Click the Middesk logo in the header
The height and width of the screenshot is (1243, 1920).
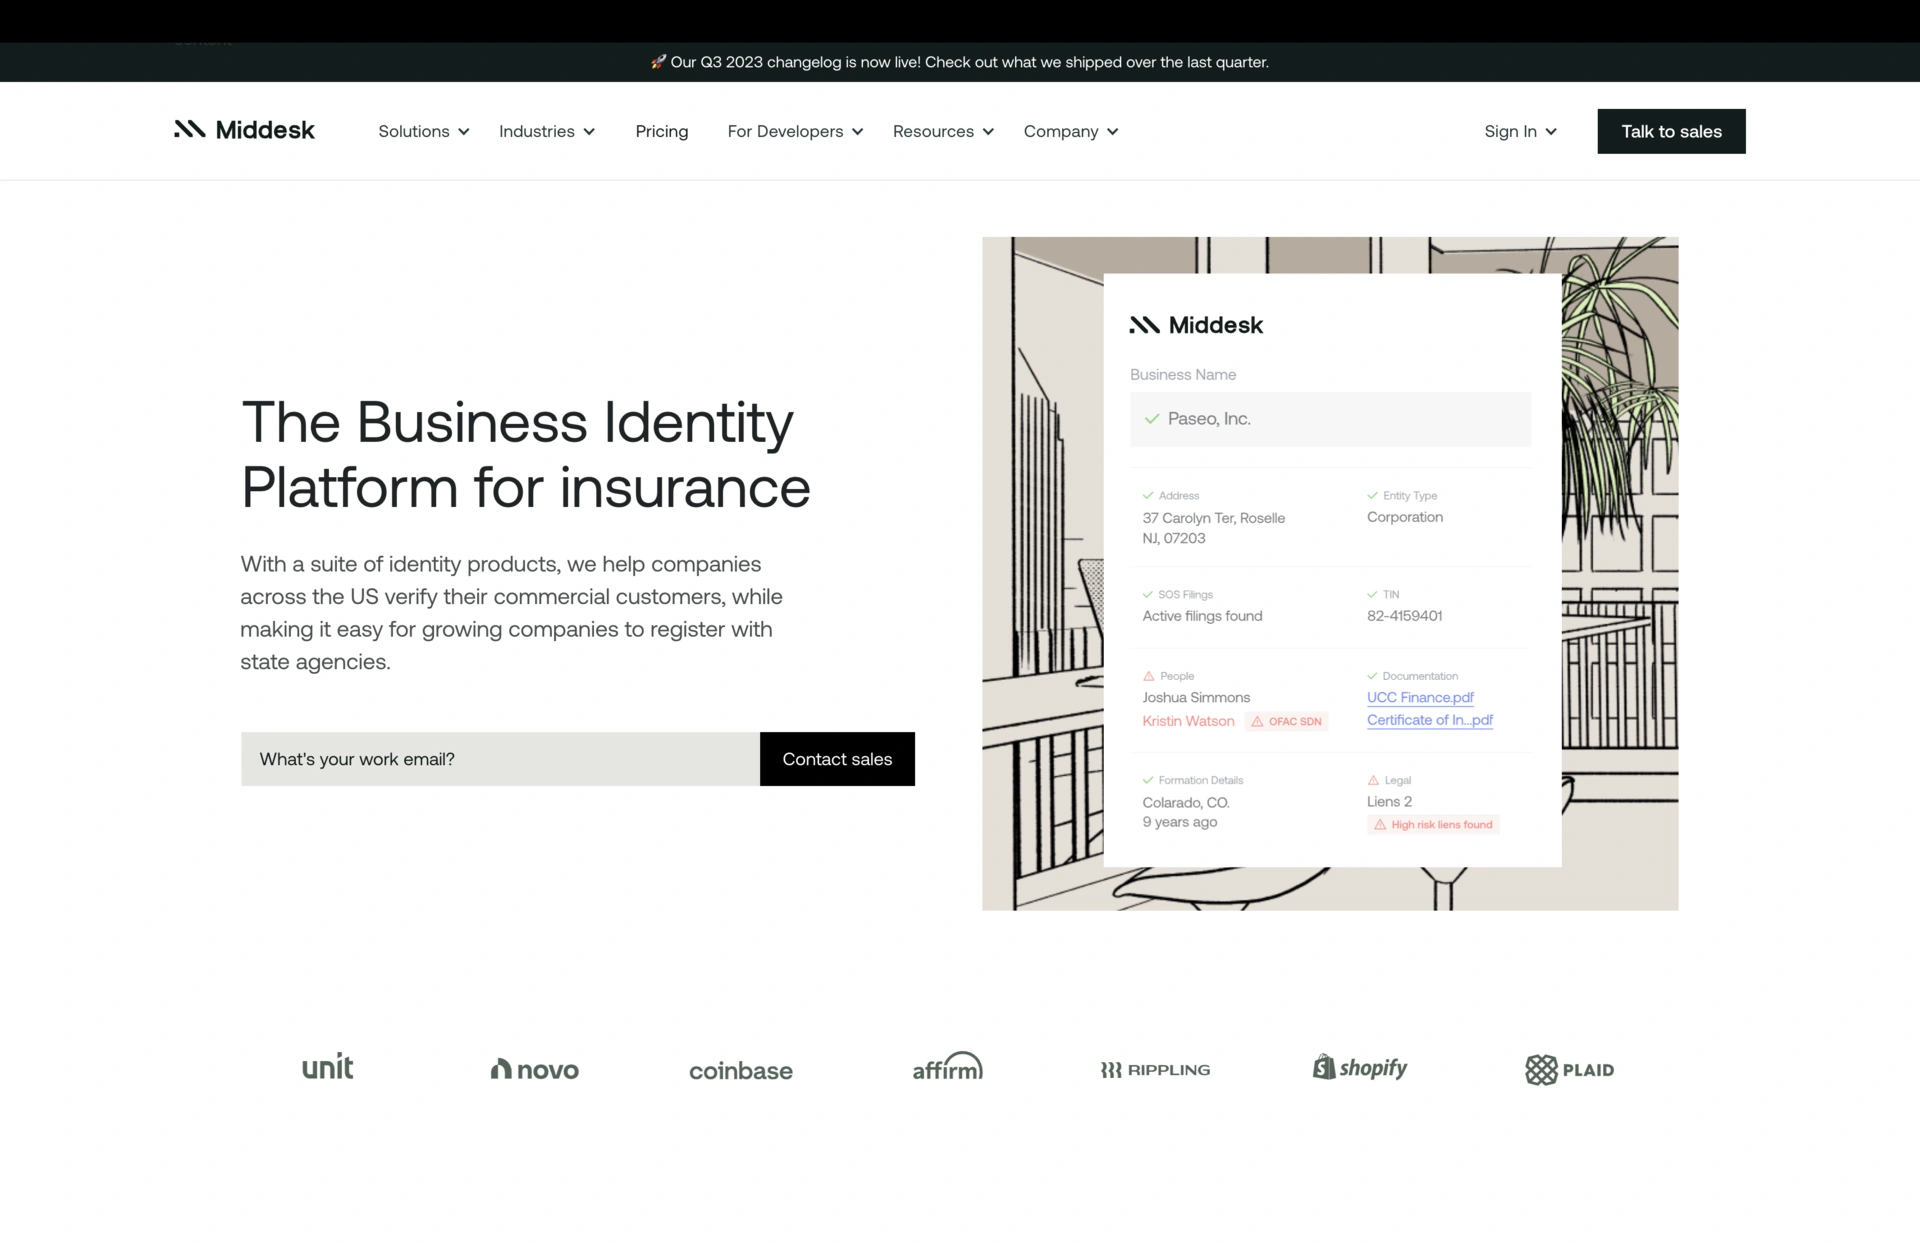[244, 130]
